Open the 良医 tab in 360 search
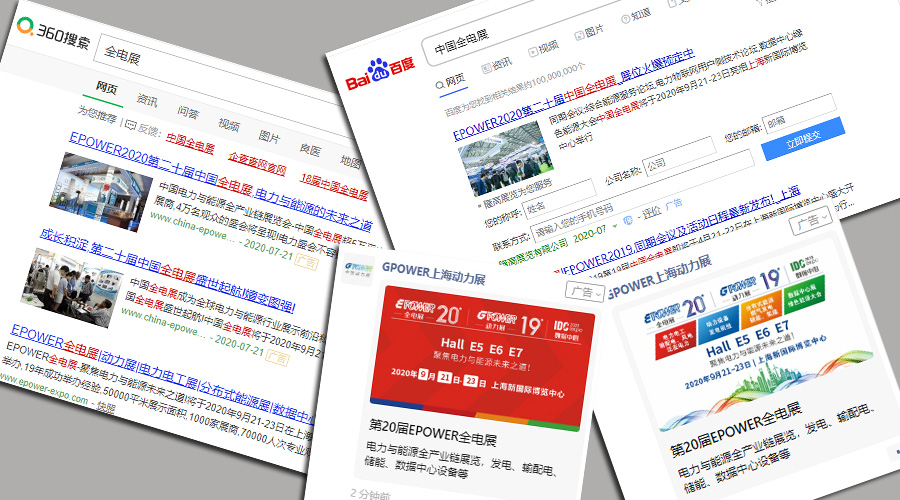 tap(310, 149)
